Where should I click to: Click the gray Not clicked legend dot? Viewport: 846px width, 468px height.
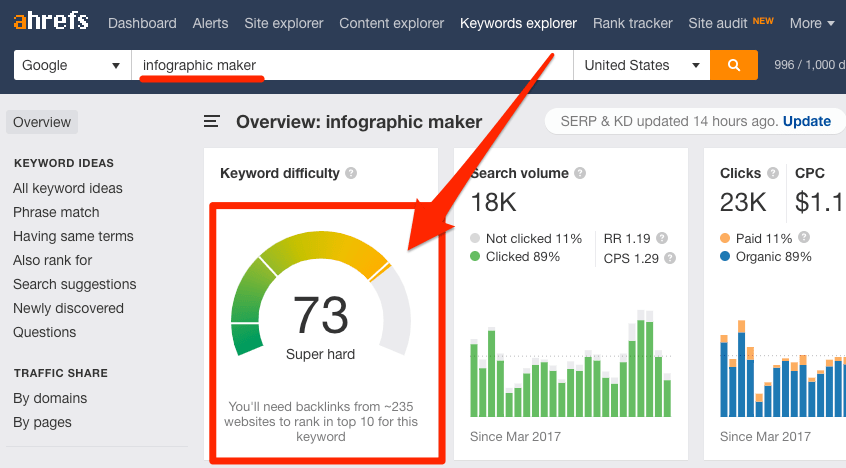pos(475,238)
